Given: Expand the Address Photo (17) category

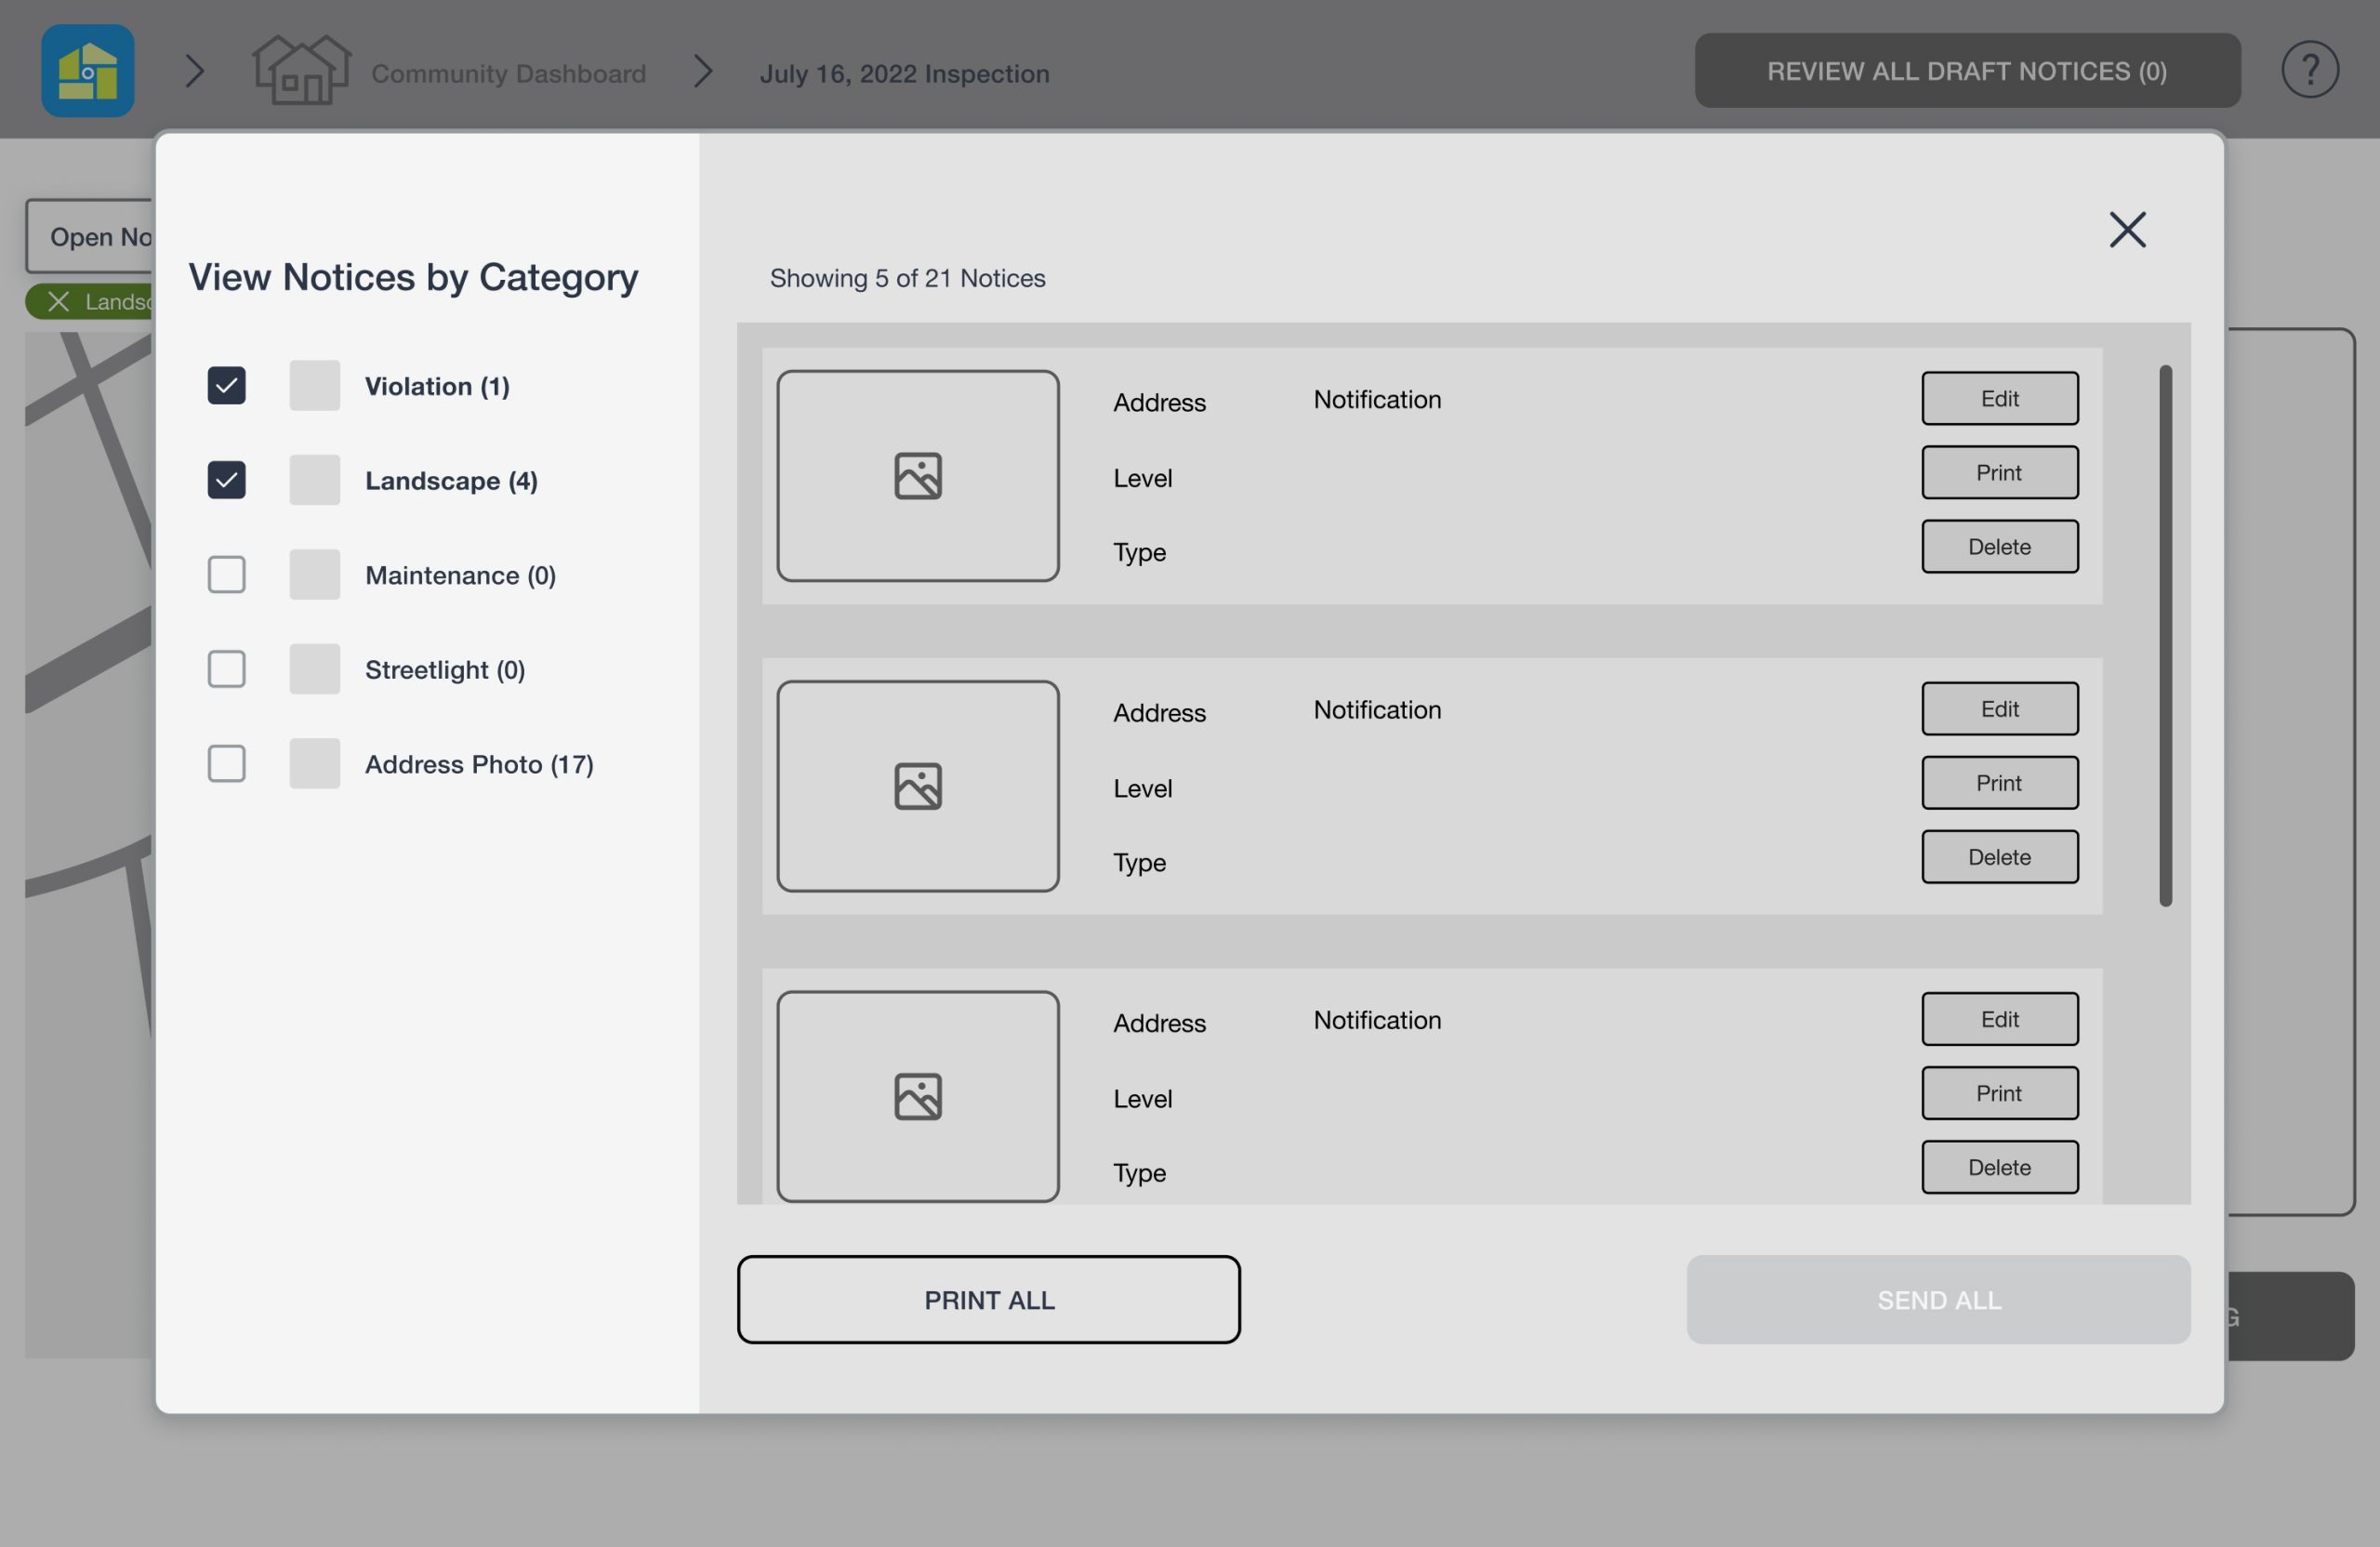Looking at the screenshot, I should click(226, 763).
